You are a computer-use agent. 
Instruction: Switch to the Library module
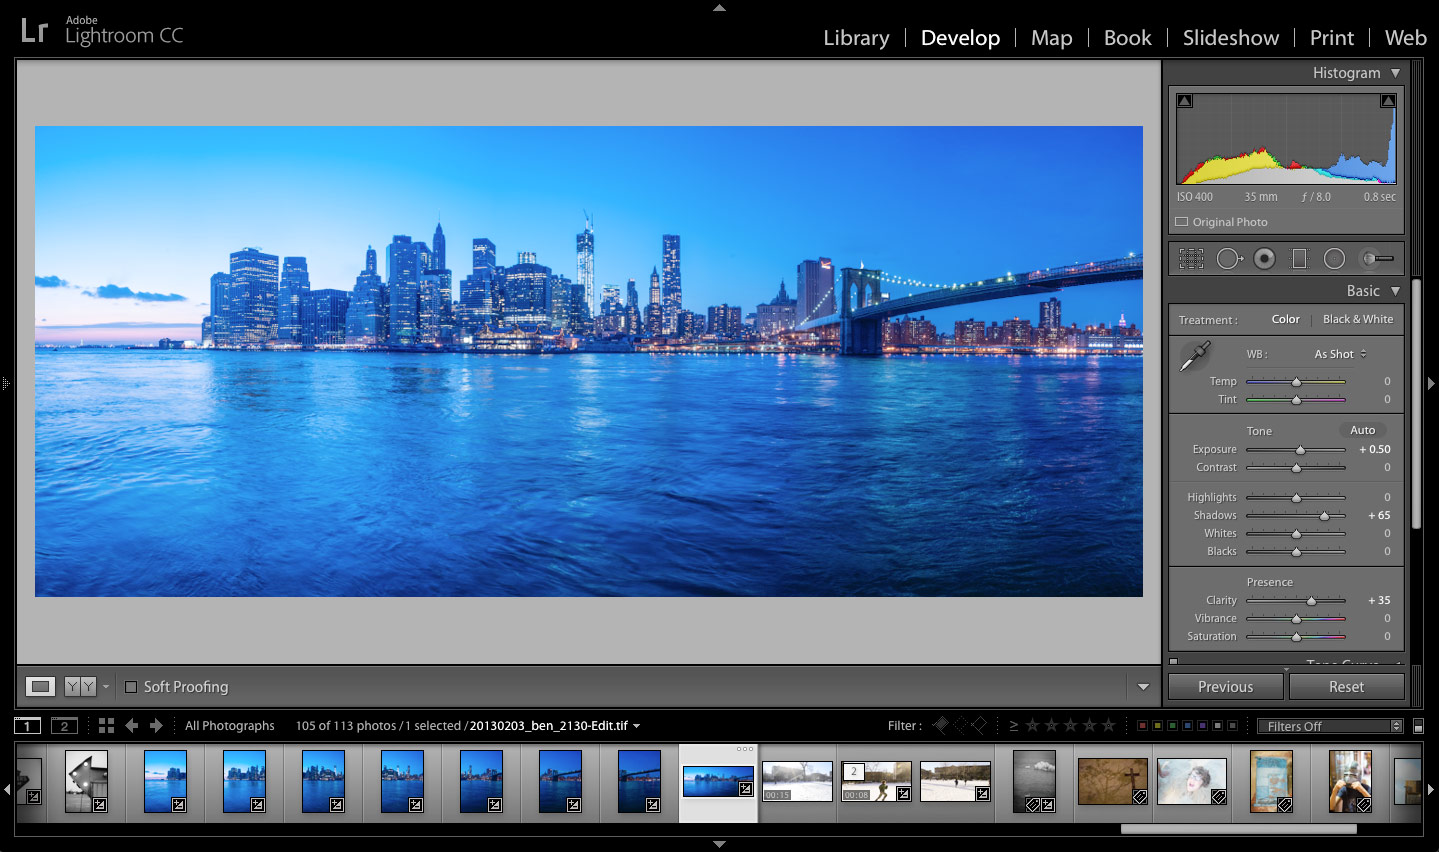point(855,37)
